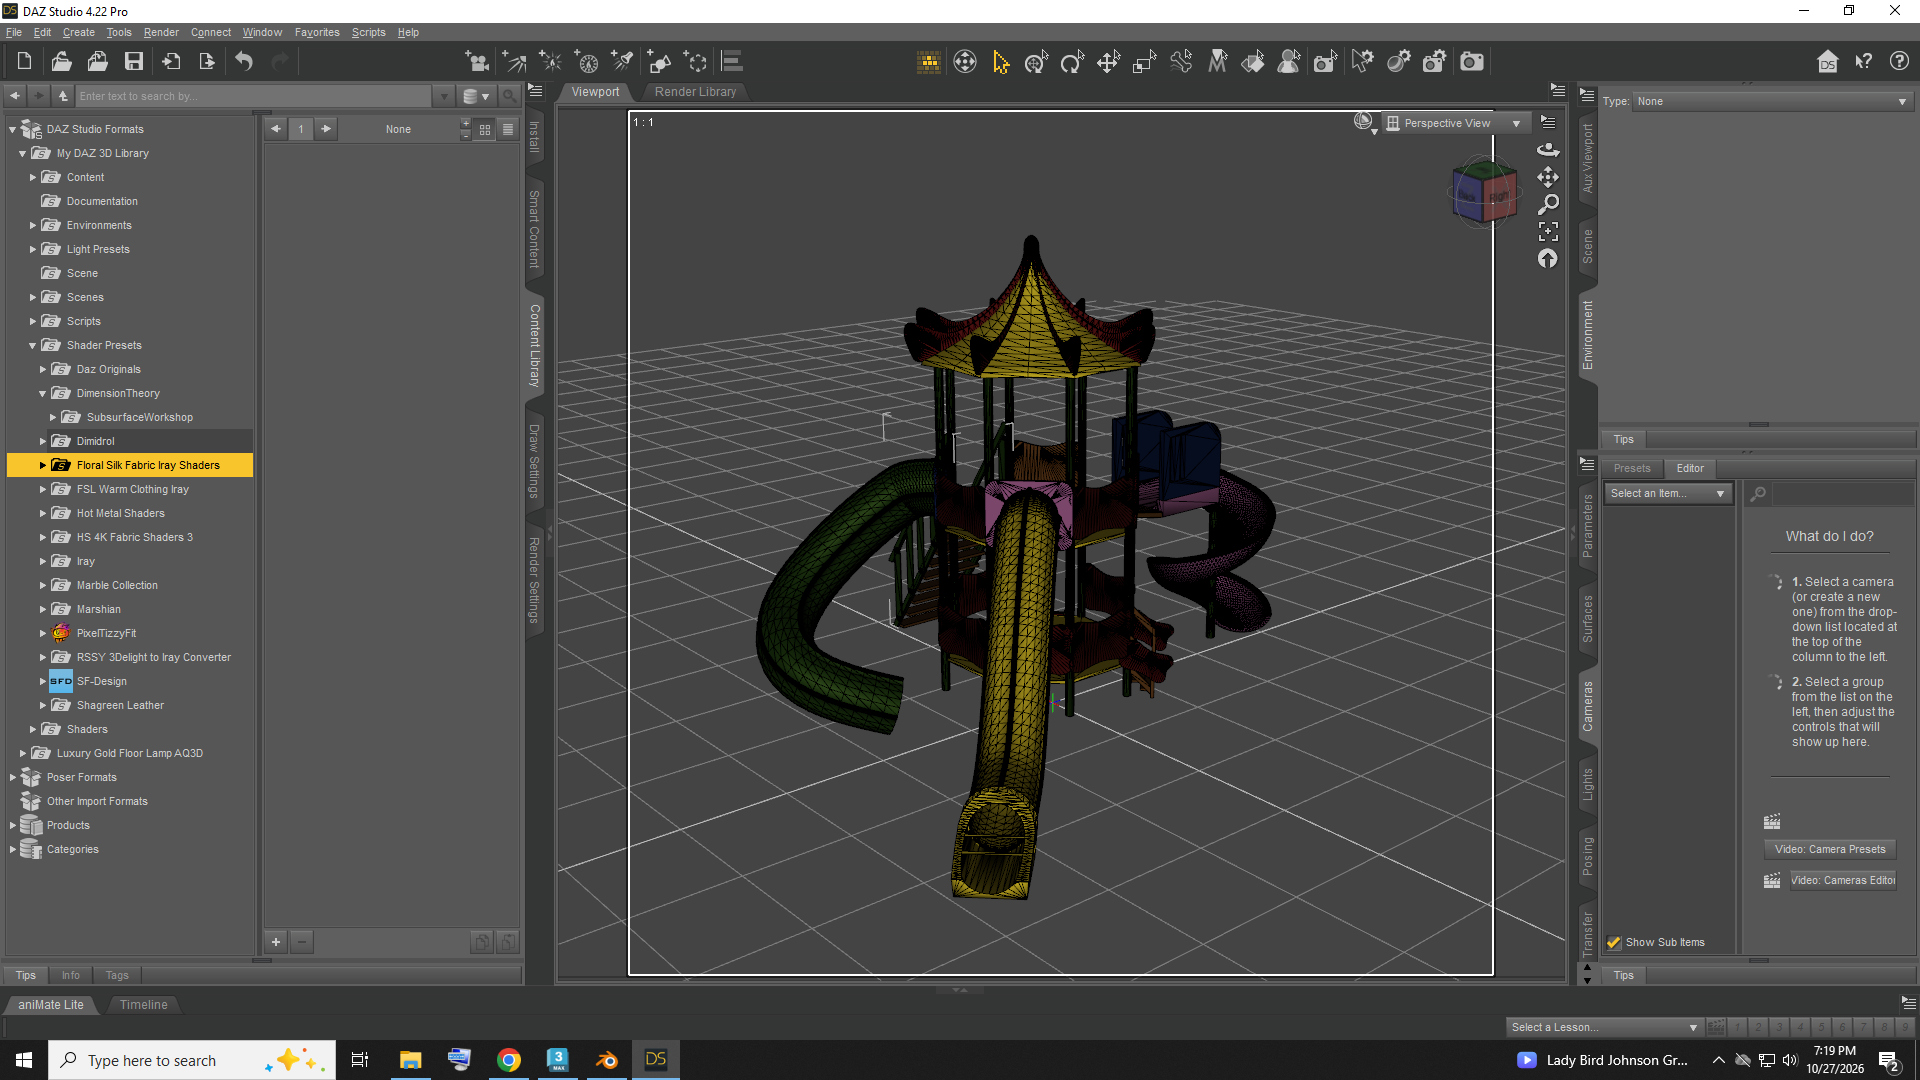1920x1080 pixels.
Task: Click the viewport Pan arrows control
Action: point(1548,177)
